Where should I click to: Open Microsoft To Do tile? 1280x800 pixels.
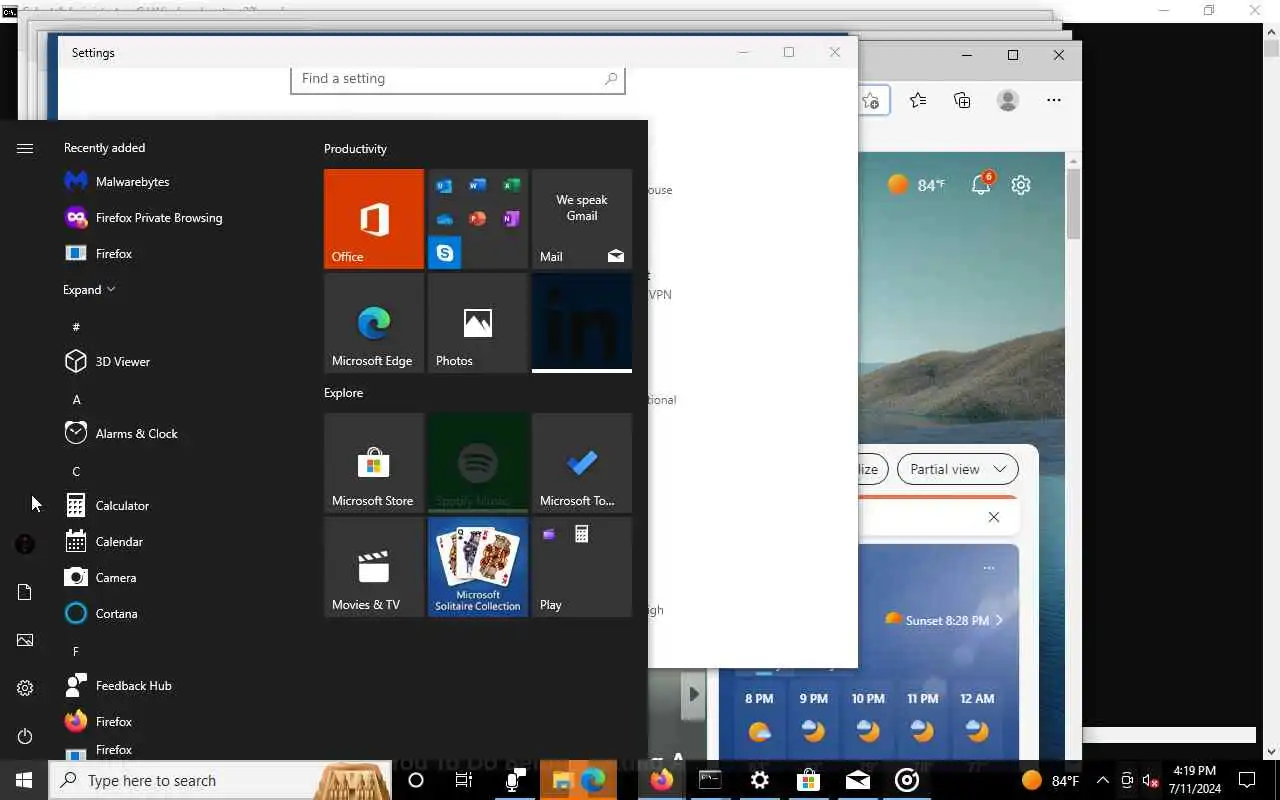pos(582,463)
